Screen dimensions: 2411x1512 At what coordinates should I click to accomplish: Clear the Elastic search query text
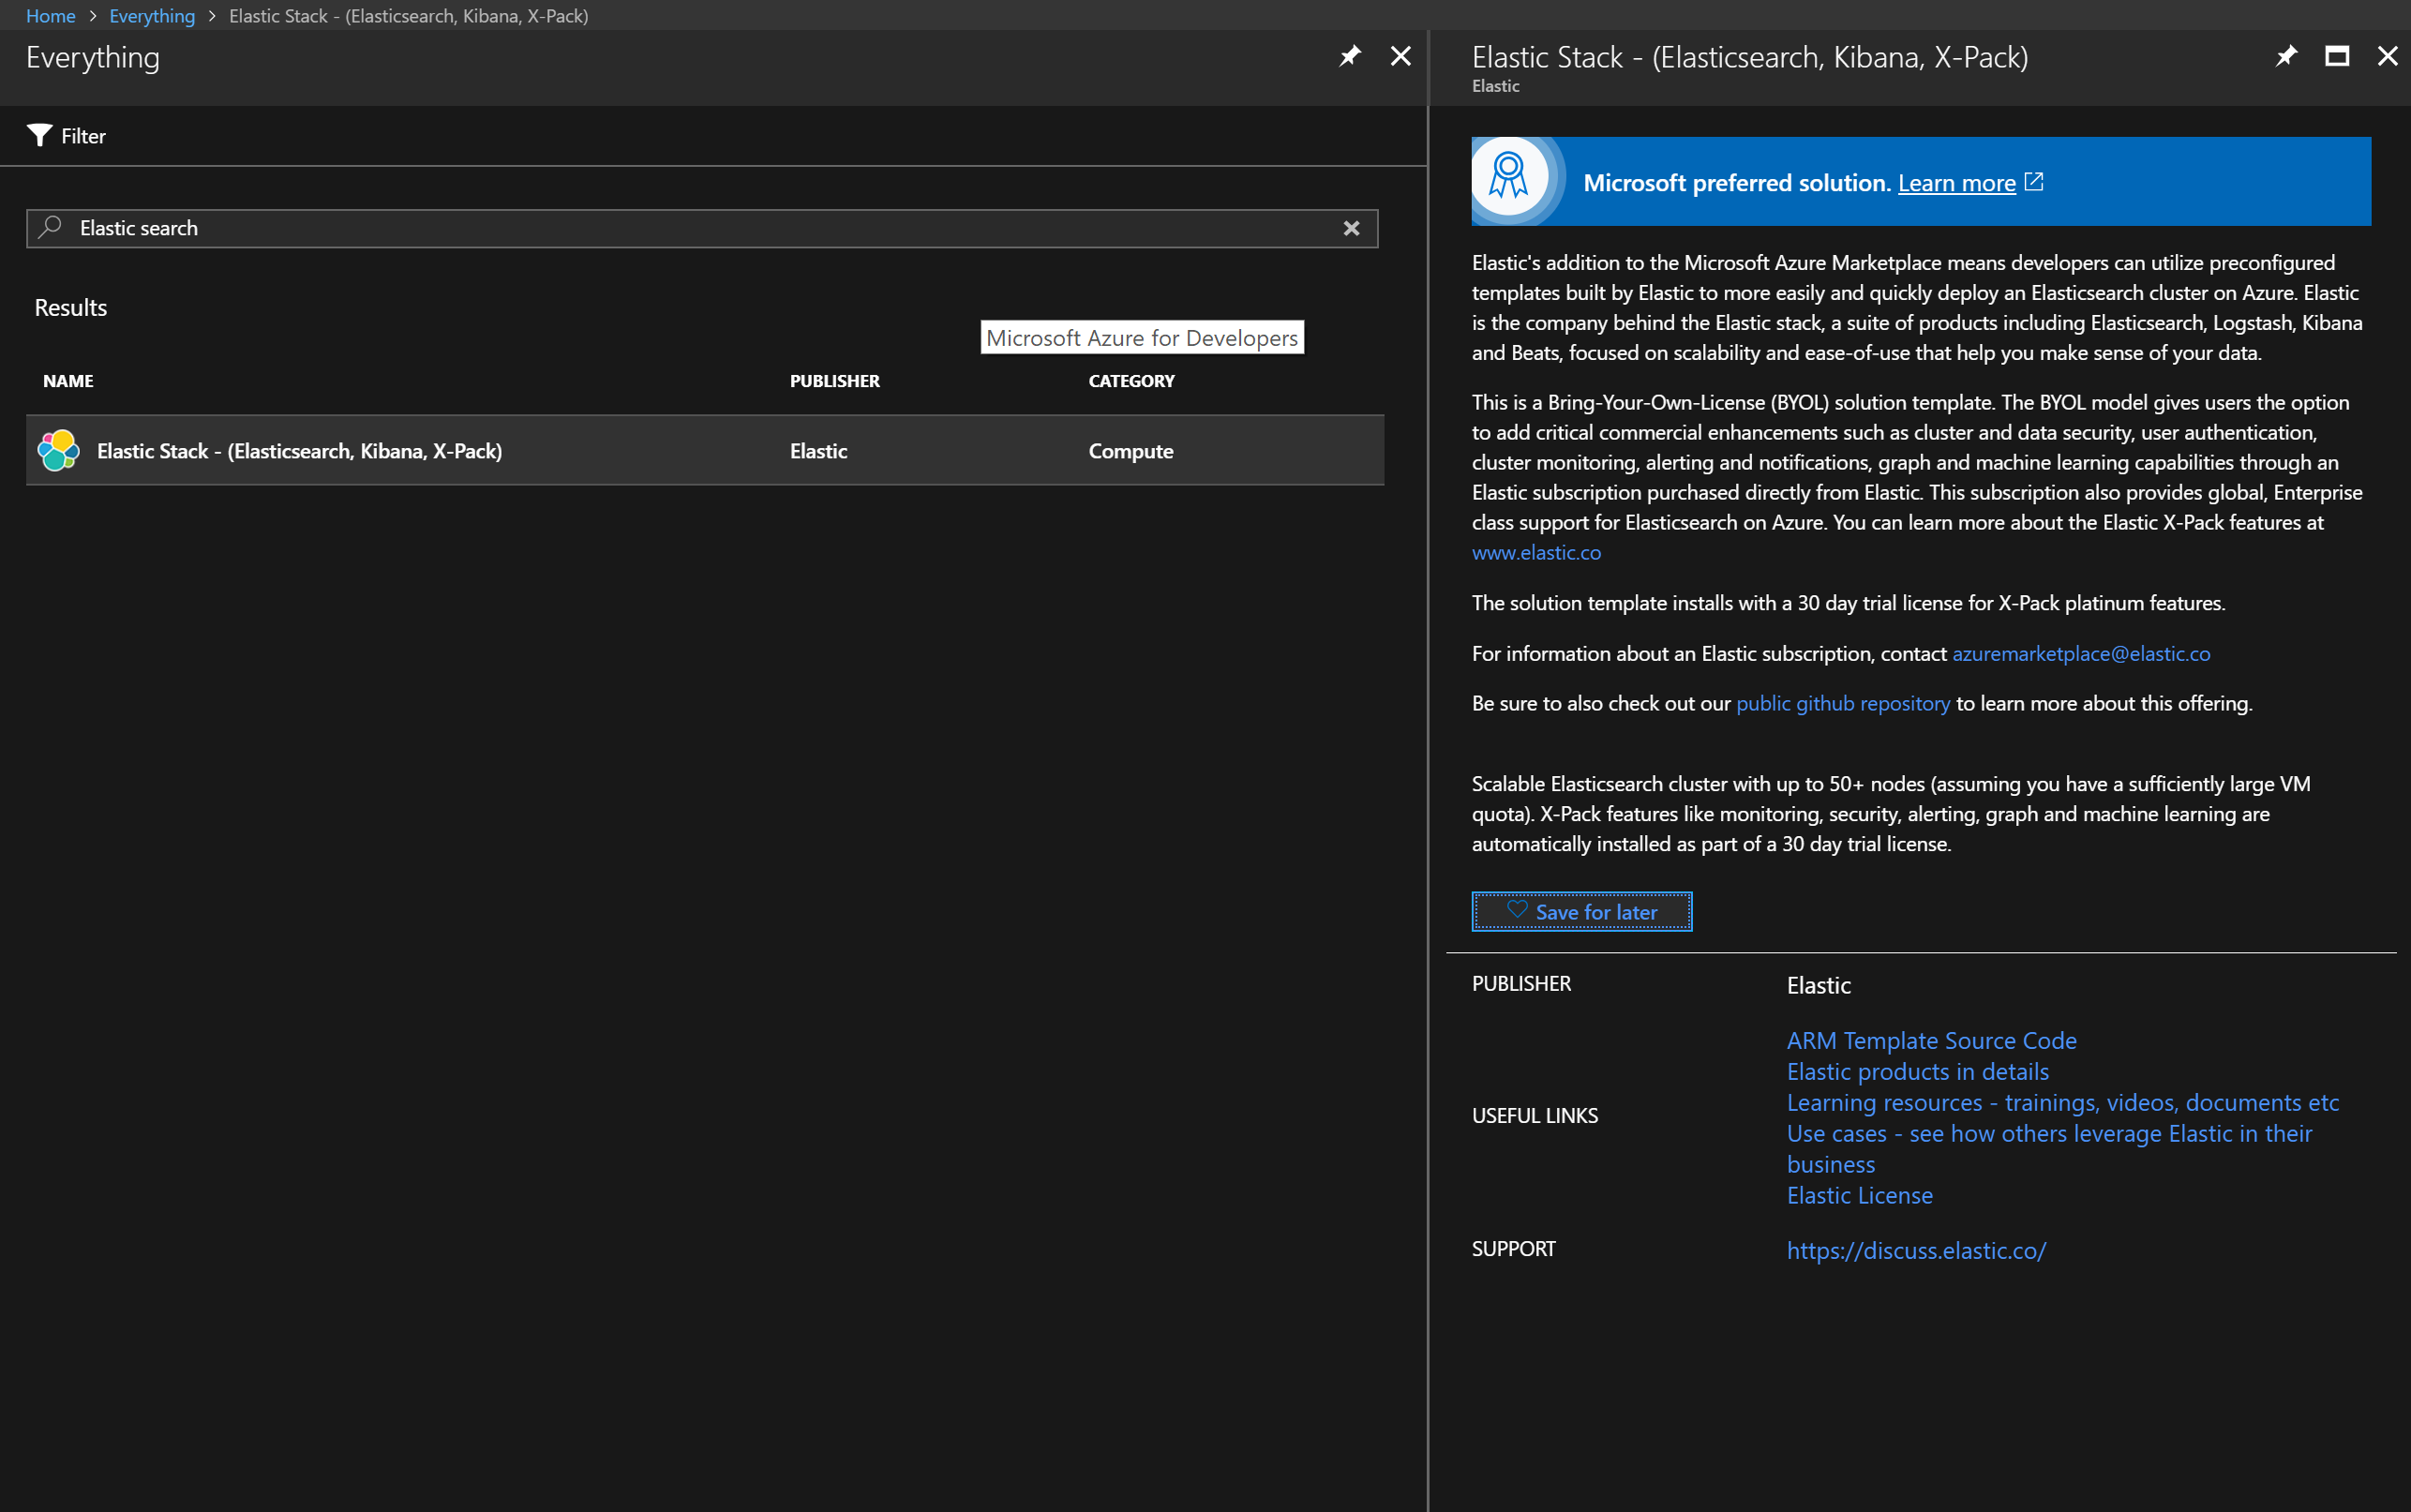pyautogui.click(x=1351, y=228)
